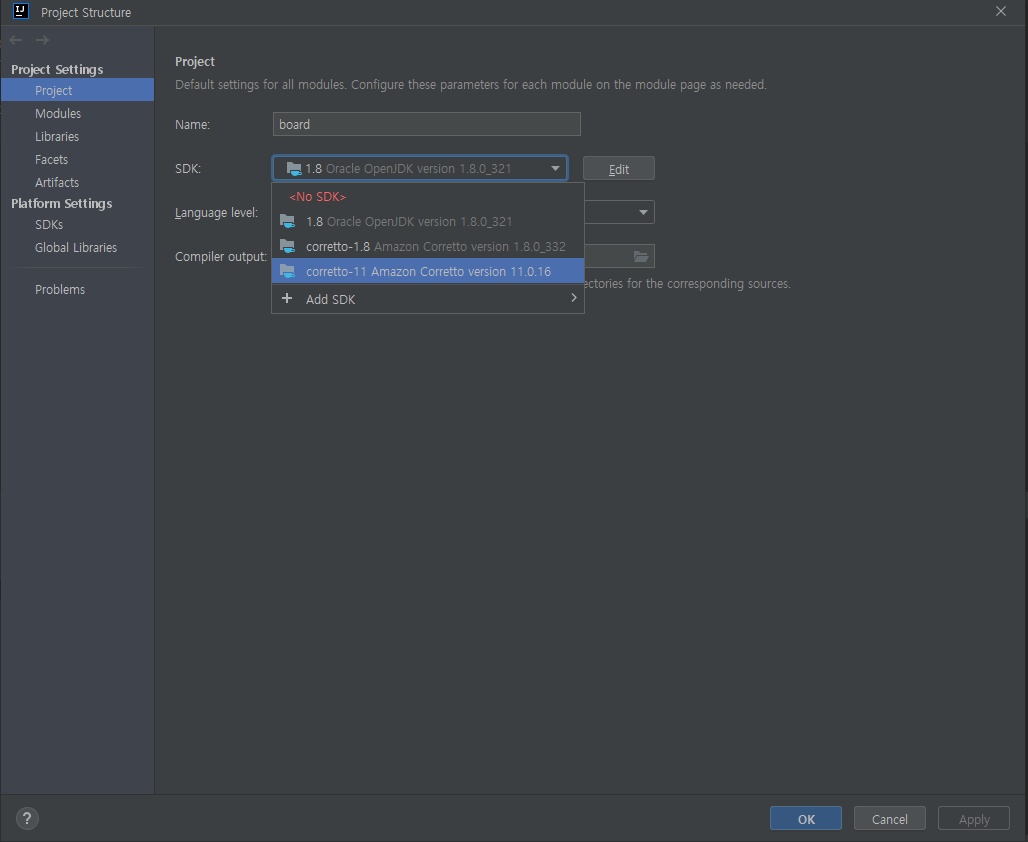Open Global Libraries settings
Image resolution: width=1028 pixels, height=842 pixels.
(77, 247)
